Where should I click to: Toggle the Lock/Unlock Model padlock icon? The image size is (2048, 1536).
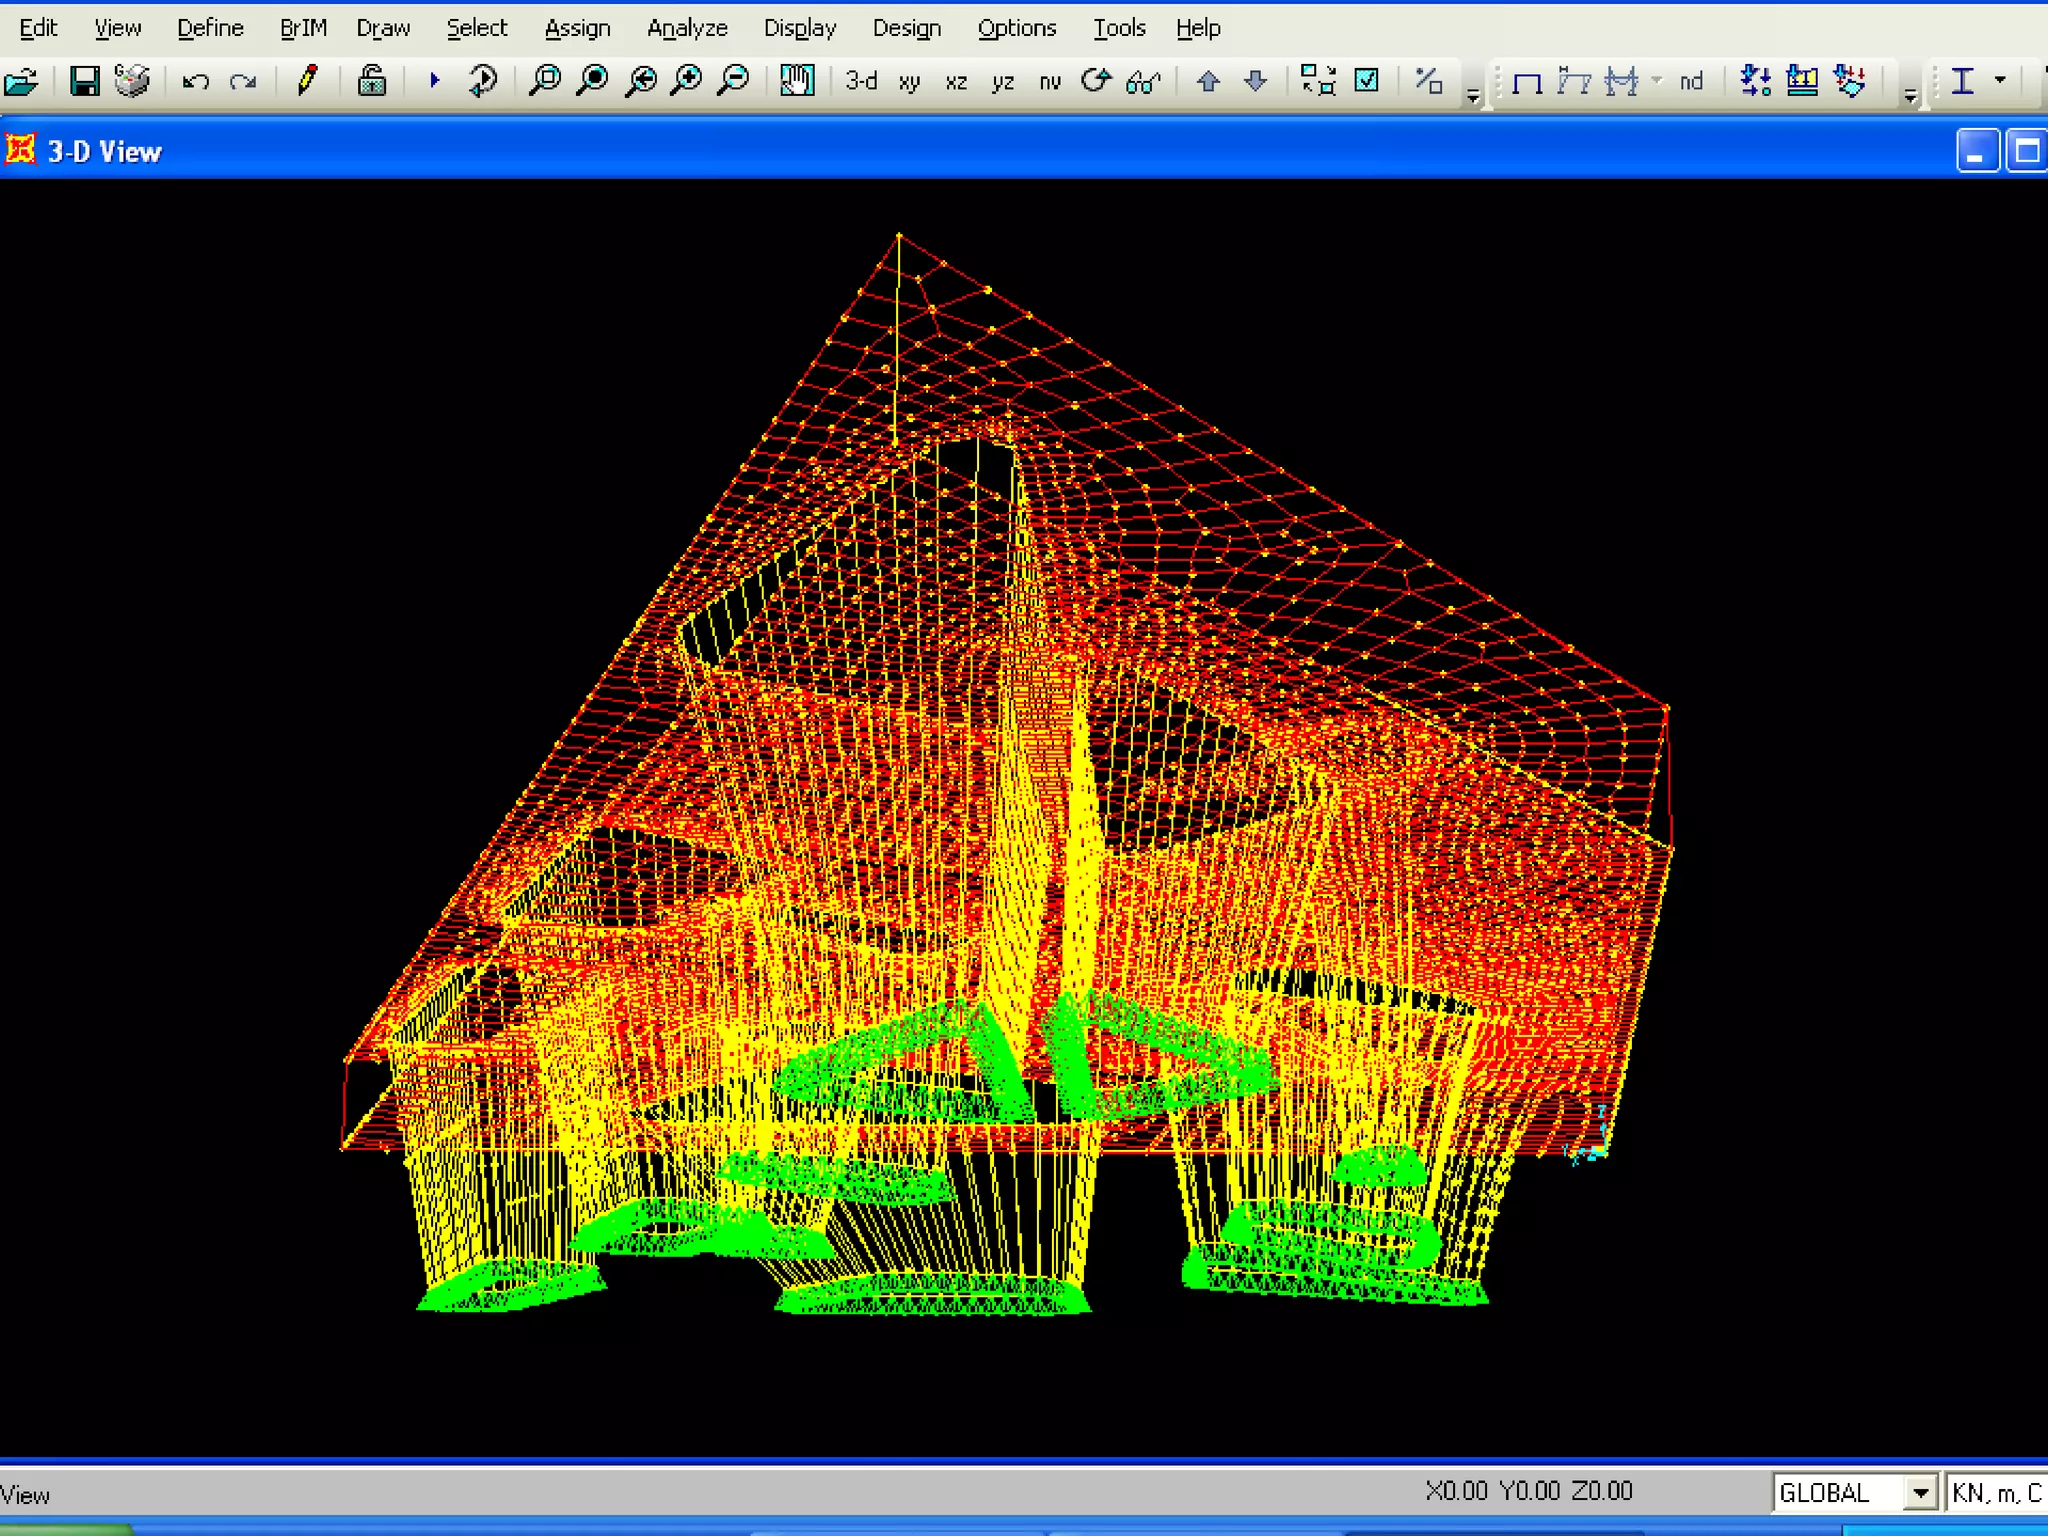click(x=372, y=80)
